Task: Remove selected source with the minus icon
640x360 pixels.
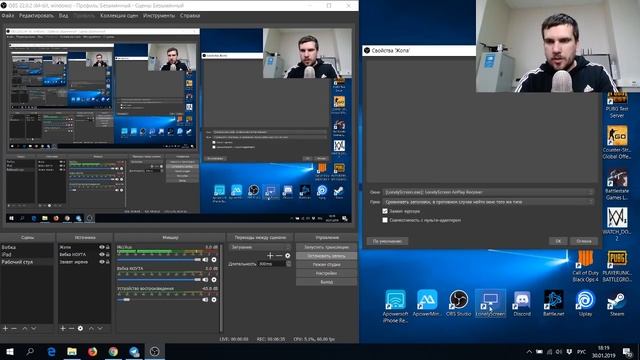Action: click(x=71, y=328)
